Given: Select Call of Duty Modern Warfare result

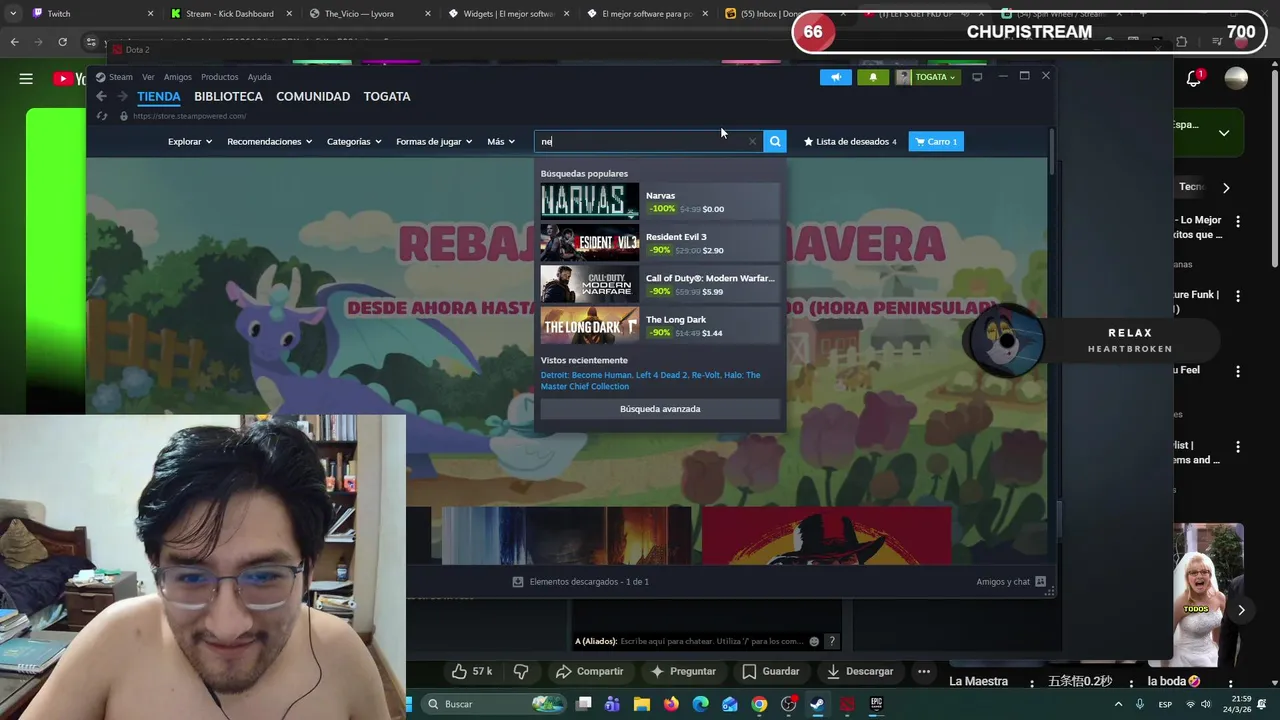Looking at the screenshot, I should coord(660,284).
